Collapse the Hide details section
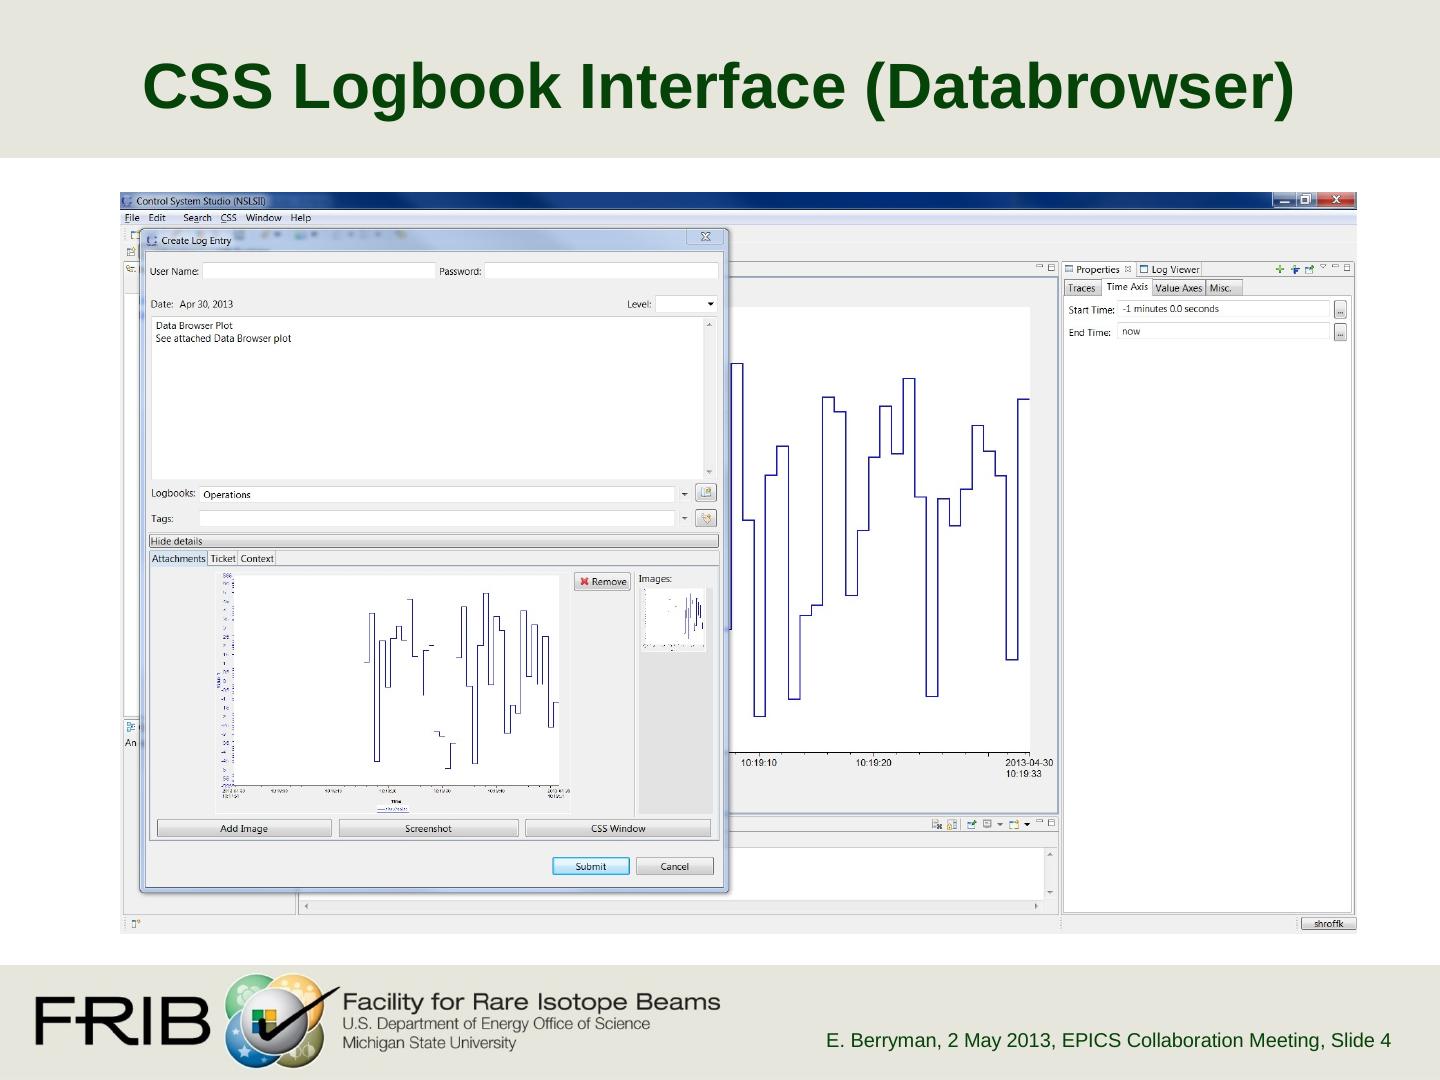 (x=433, y=541)
